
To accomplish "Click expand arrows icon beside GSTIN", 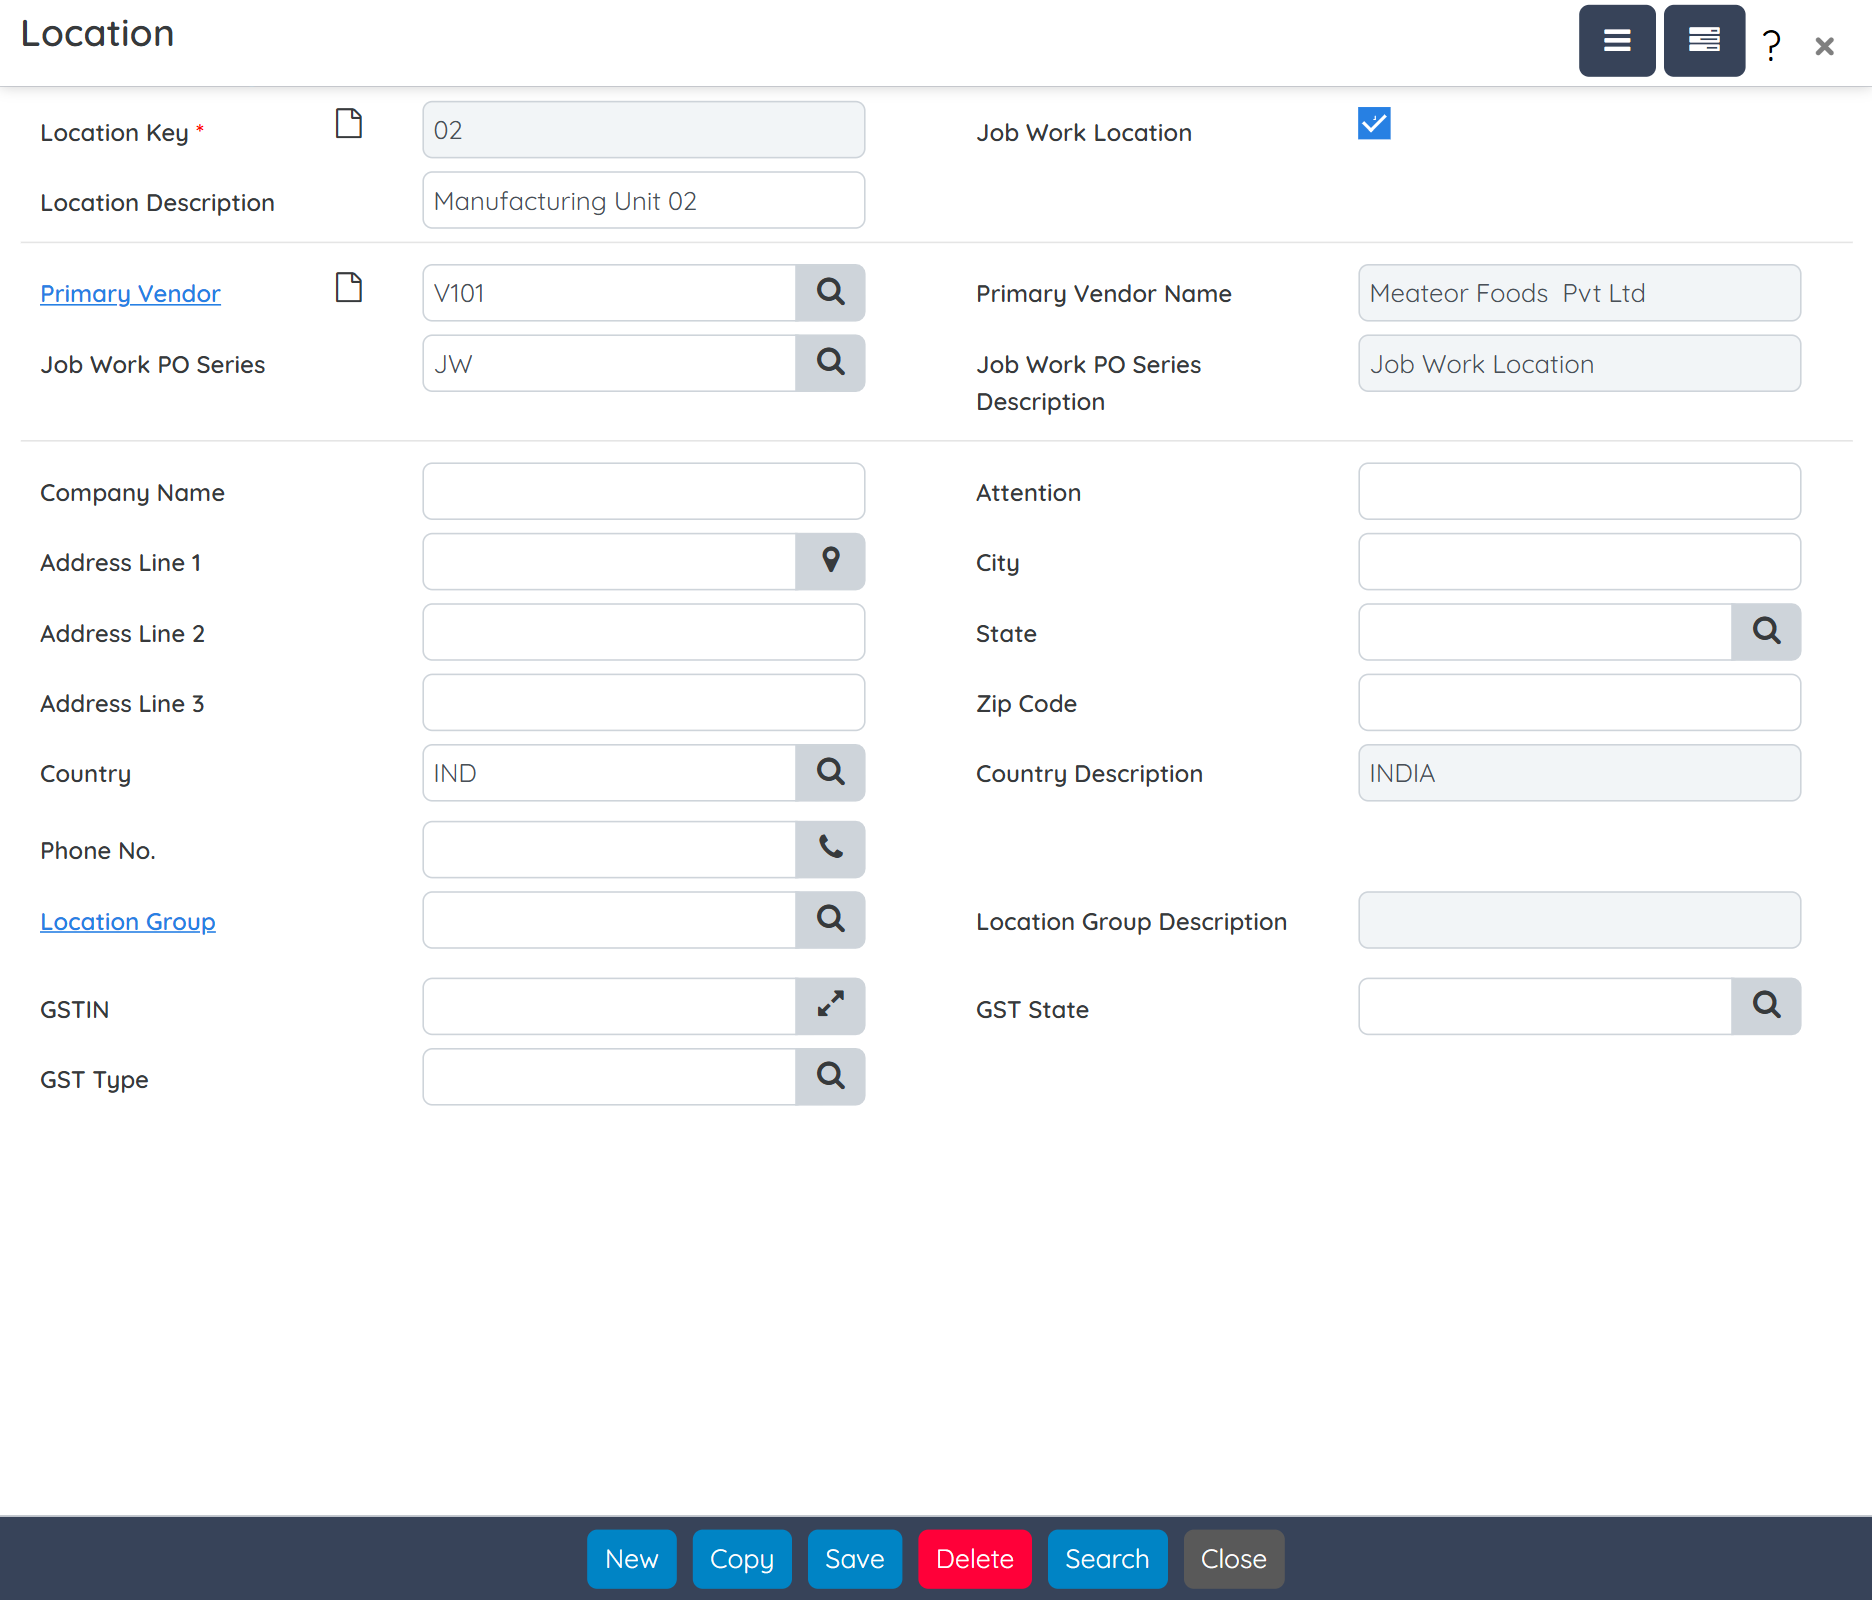I will click(x=830, y=1006).
